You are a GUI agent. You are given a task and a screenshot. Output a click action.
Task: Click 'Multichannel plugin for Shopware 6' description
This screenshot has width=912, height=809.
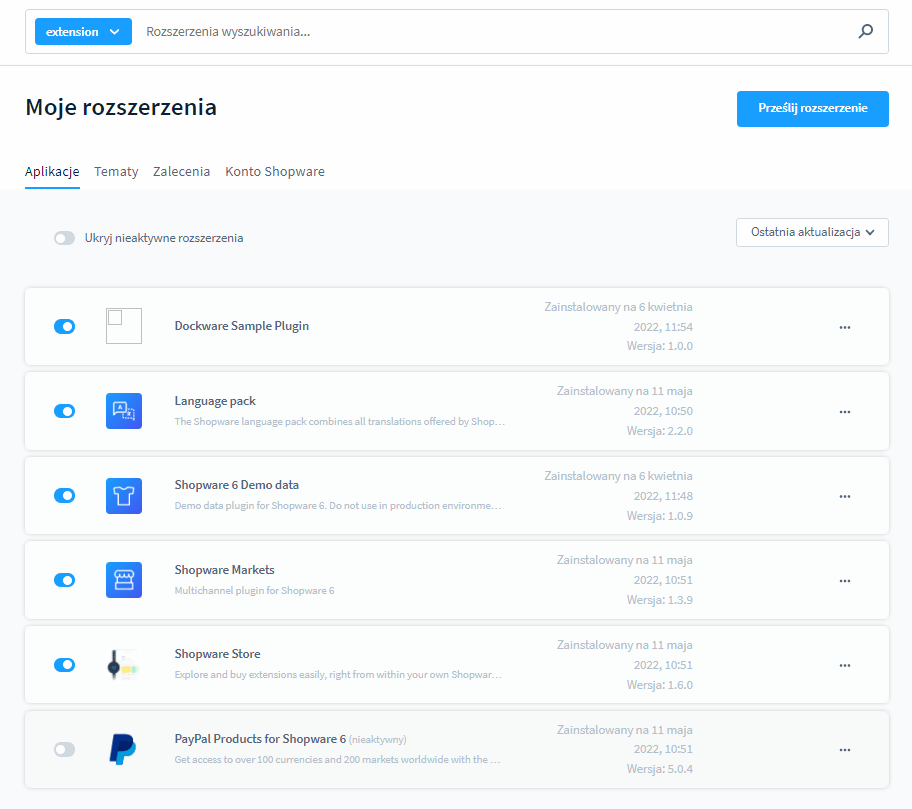(x=254, y=590)
